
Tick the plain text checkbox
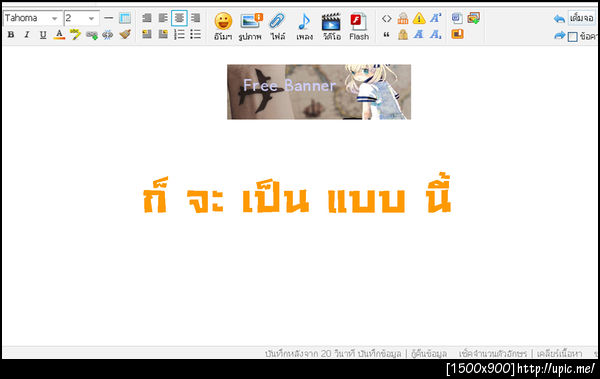click(x=572, y=37)
